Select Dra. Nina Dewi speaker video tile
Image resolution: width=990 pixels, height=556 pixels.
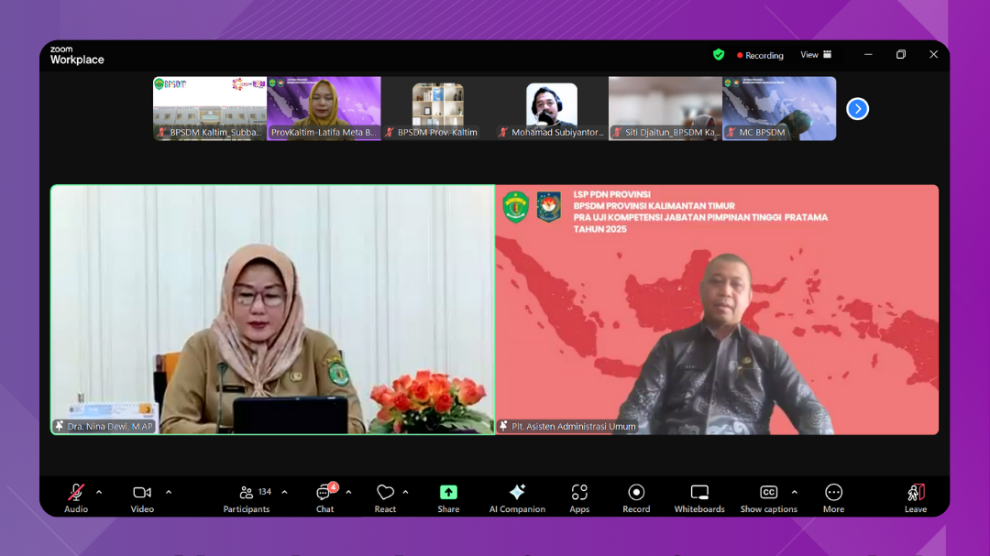tap(273, 309)
